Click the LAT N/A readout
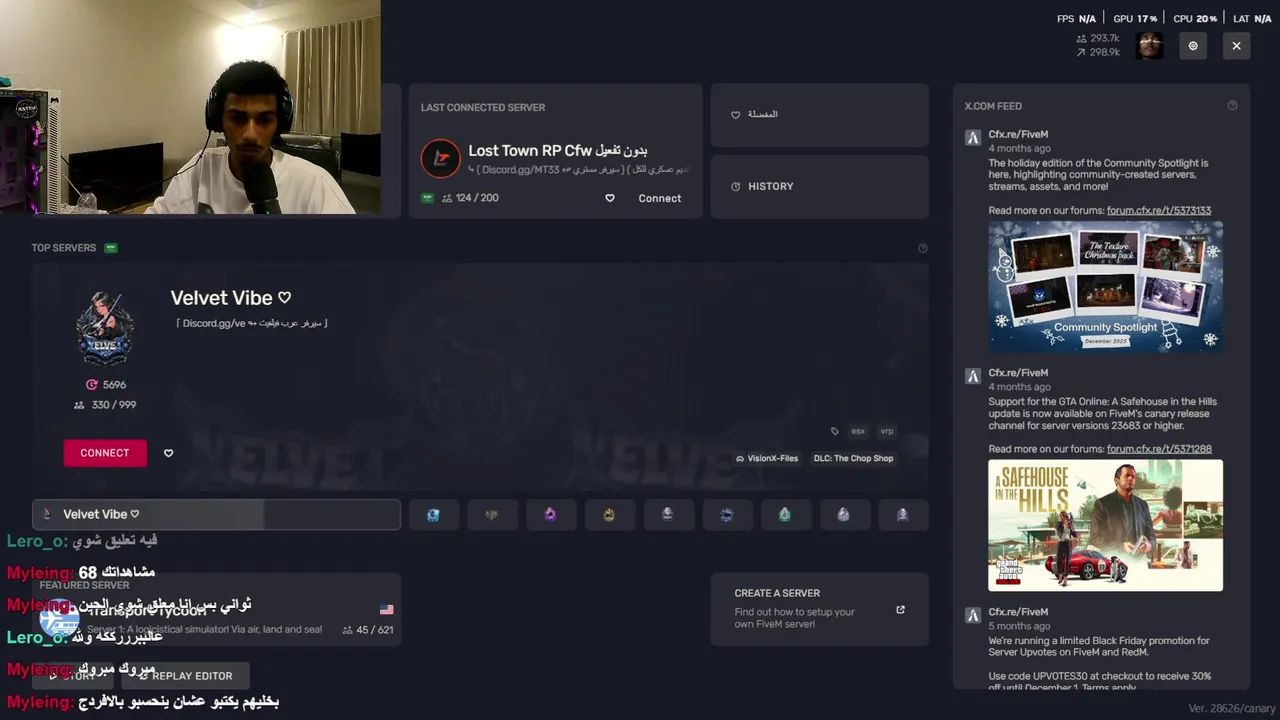Screen dimensions: 1280x720 point(1251,19)
